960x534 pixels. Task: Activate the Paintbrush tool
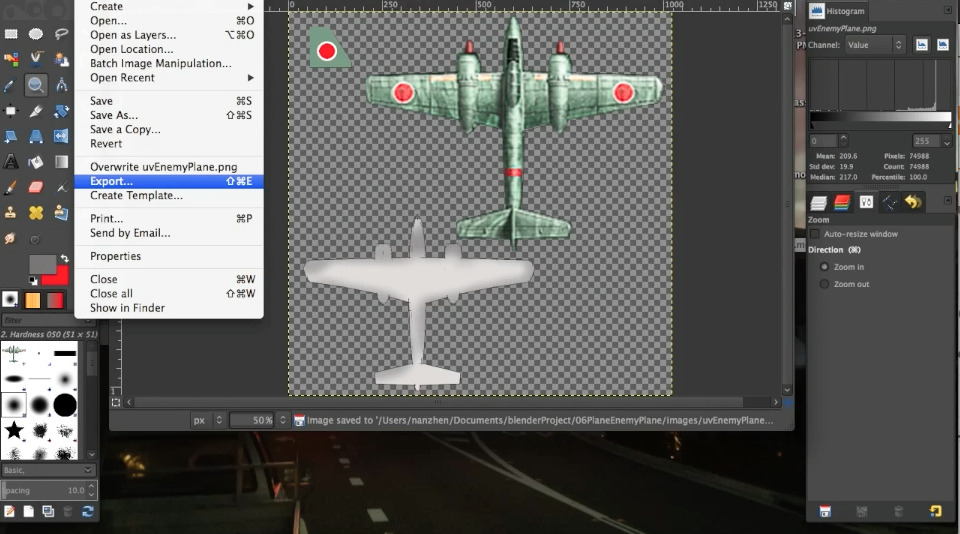[10, 187]
